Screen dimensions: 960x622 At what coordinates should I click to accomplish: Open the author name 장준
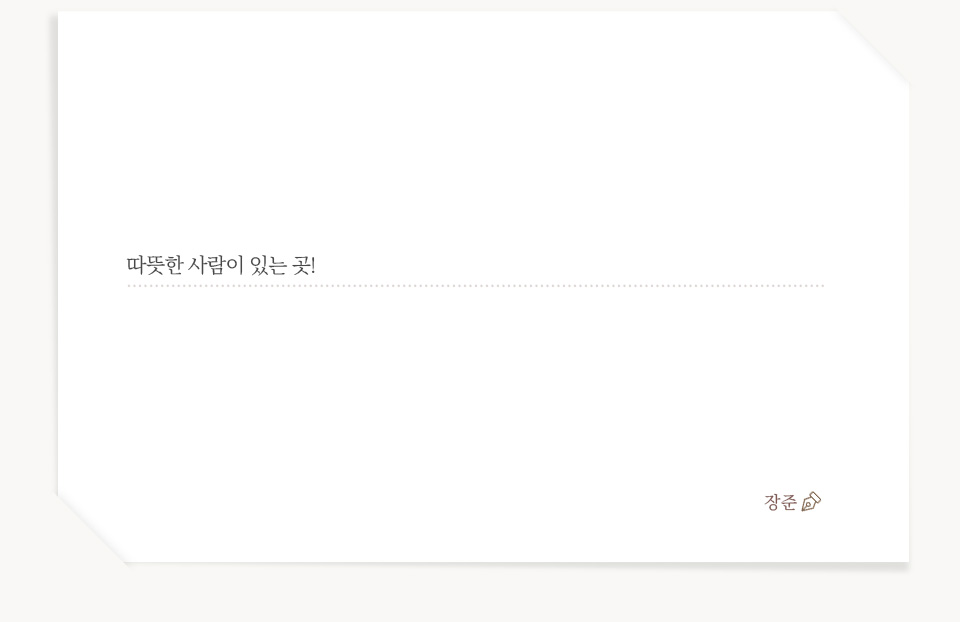pos(781,502)
